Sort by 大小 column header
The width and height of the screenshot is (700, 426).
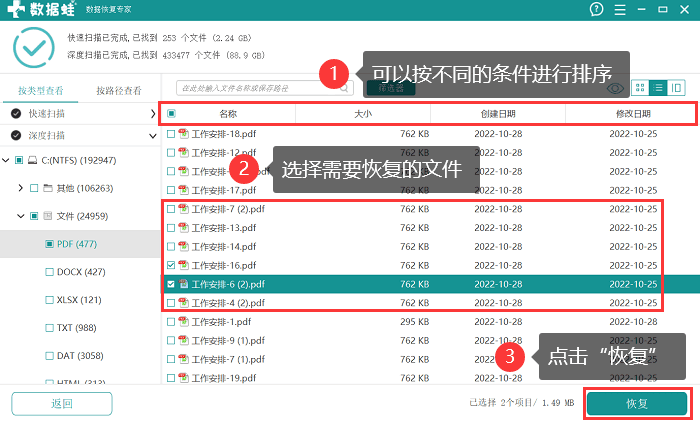pos(363,114)
